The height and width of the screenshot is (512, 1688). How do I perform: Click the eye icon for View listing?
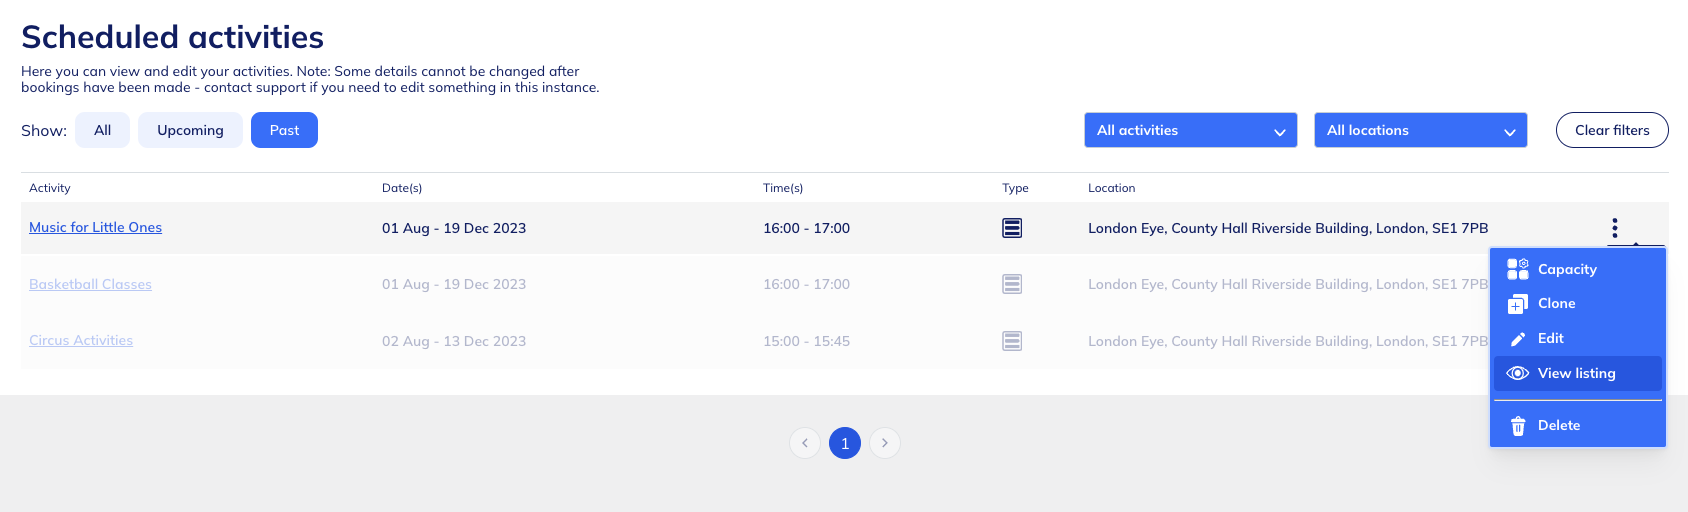tap(1517, 373)
